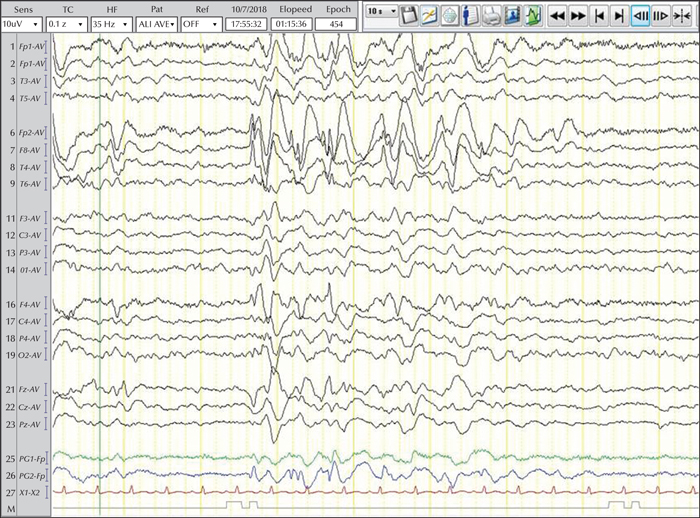The width and height of the screenshot is (700, 518).
Task: Select channel 3 T3-AV label
Action: click(x=30, y=81)
